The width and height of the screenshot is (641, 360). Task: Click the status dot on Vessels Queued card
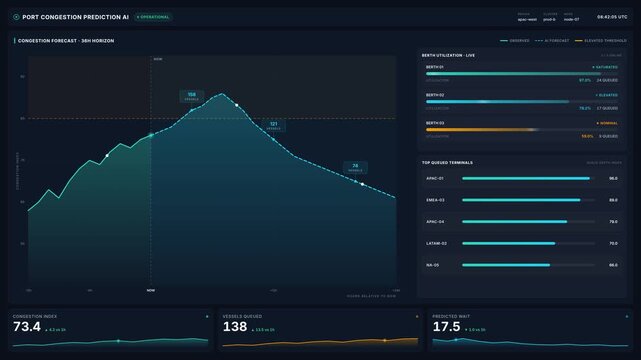click(417, 317)
